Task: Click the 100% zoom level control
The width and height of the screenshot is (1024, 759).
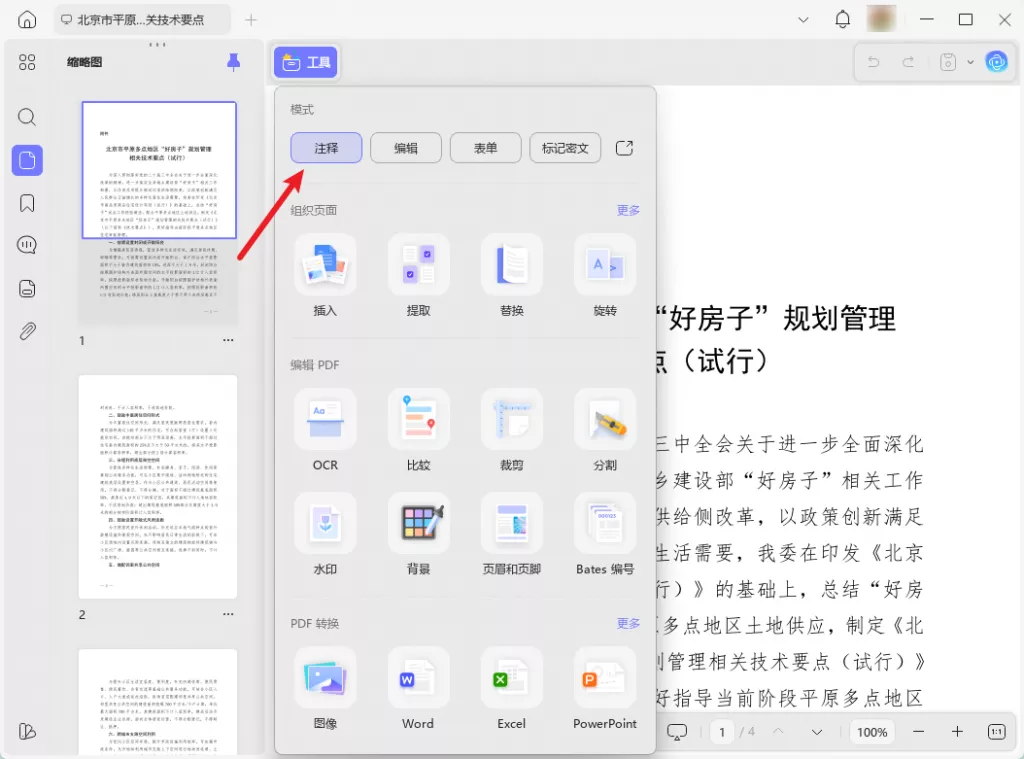Action: coord(871,731)
